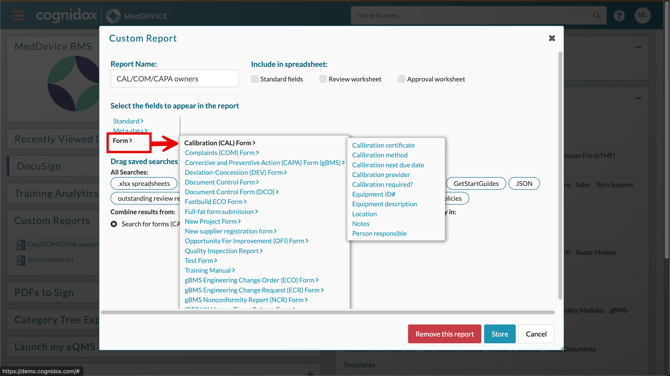Open gBMS Engineering Change Request (ECR) Form
The width and height of the screenshot is (670, 376).
click(x=254, y=290)
